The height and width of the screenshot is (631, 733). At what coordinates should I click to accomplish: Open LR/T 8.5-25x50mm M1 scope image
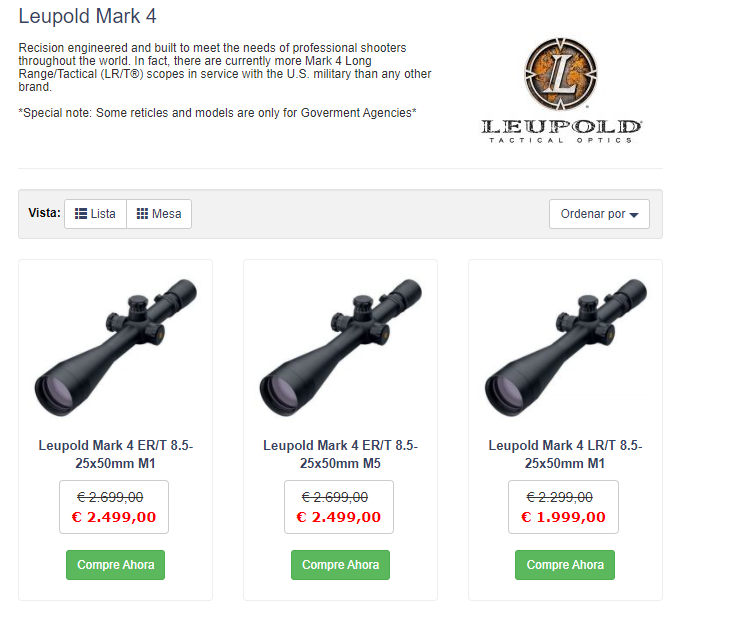tap(565, 347)
